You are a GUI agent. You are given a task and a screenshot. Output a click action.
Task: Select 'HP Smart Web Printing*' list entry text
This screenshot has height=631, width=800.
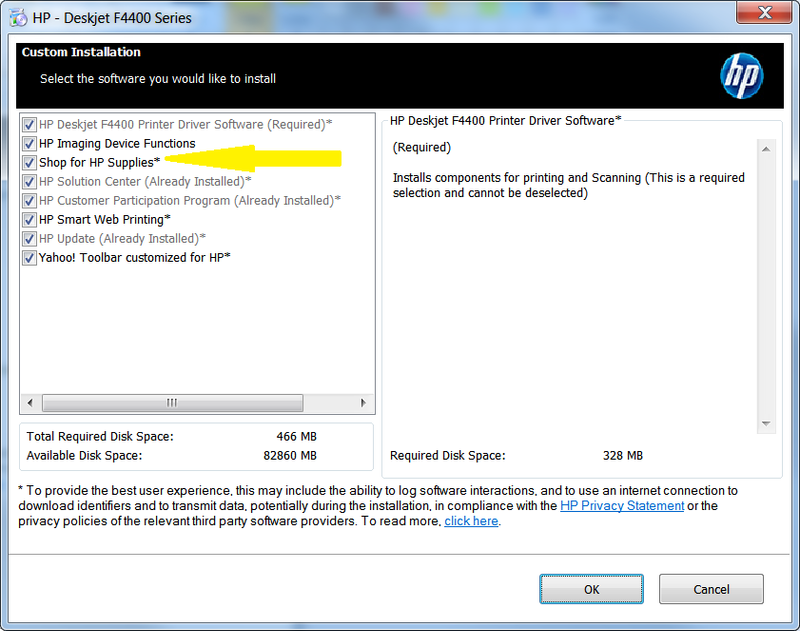[x=105, y=219]
